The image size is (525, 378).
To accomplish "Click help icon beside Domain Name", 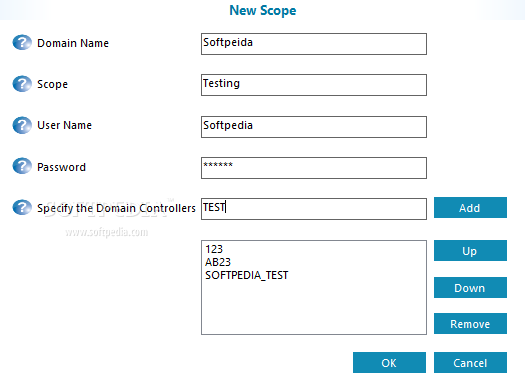I will [22, 43].
